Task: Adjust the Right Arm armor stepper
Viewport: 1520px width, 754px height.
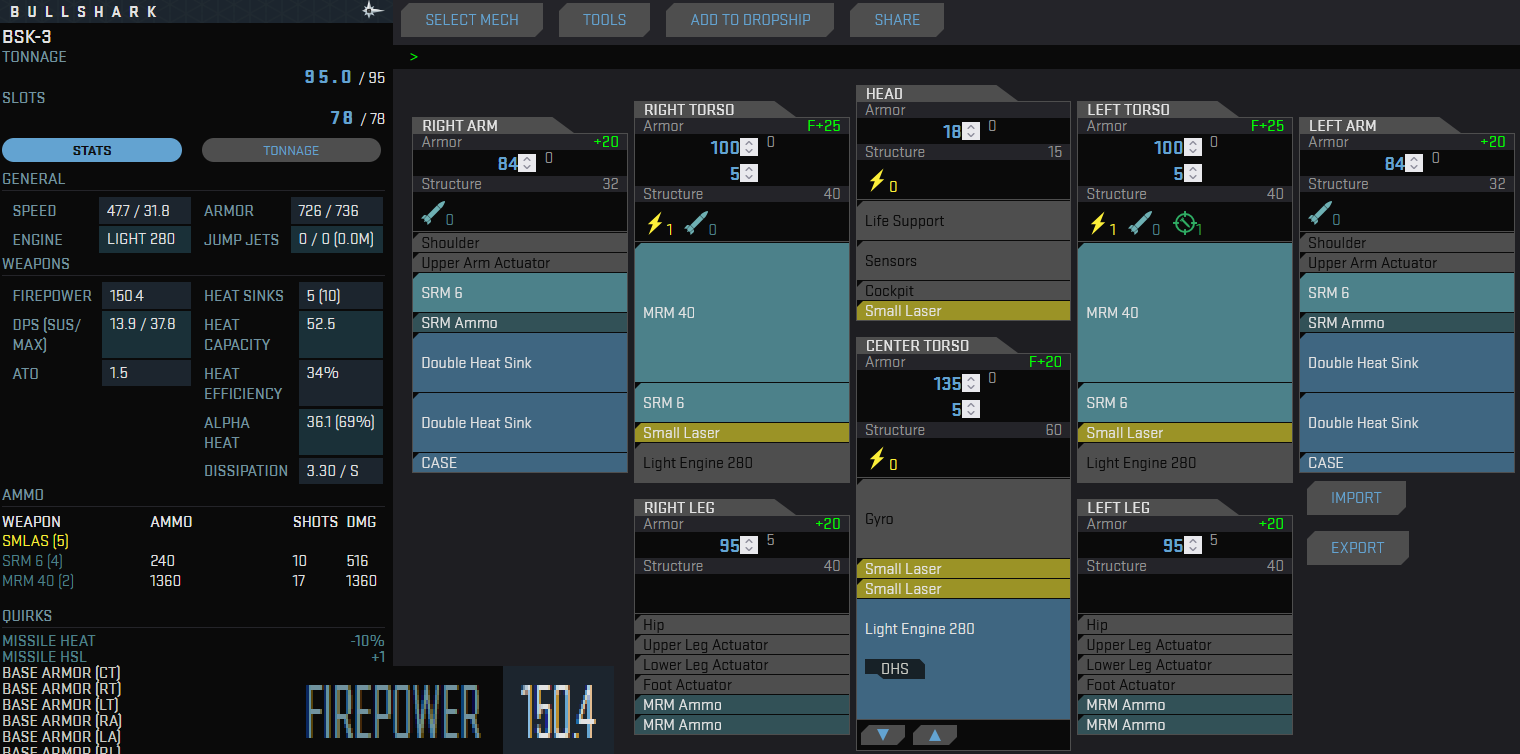Action: 527,163
